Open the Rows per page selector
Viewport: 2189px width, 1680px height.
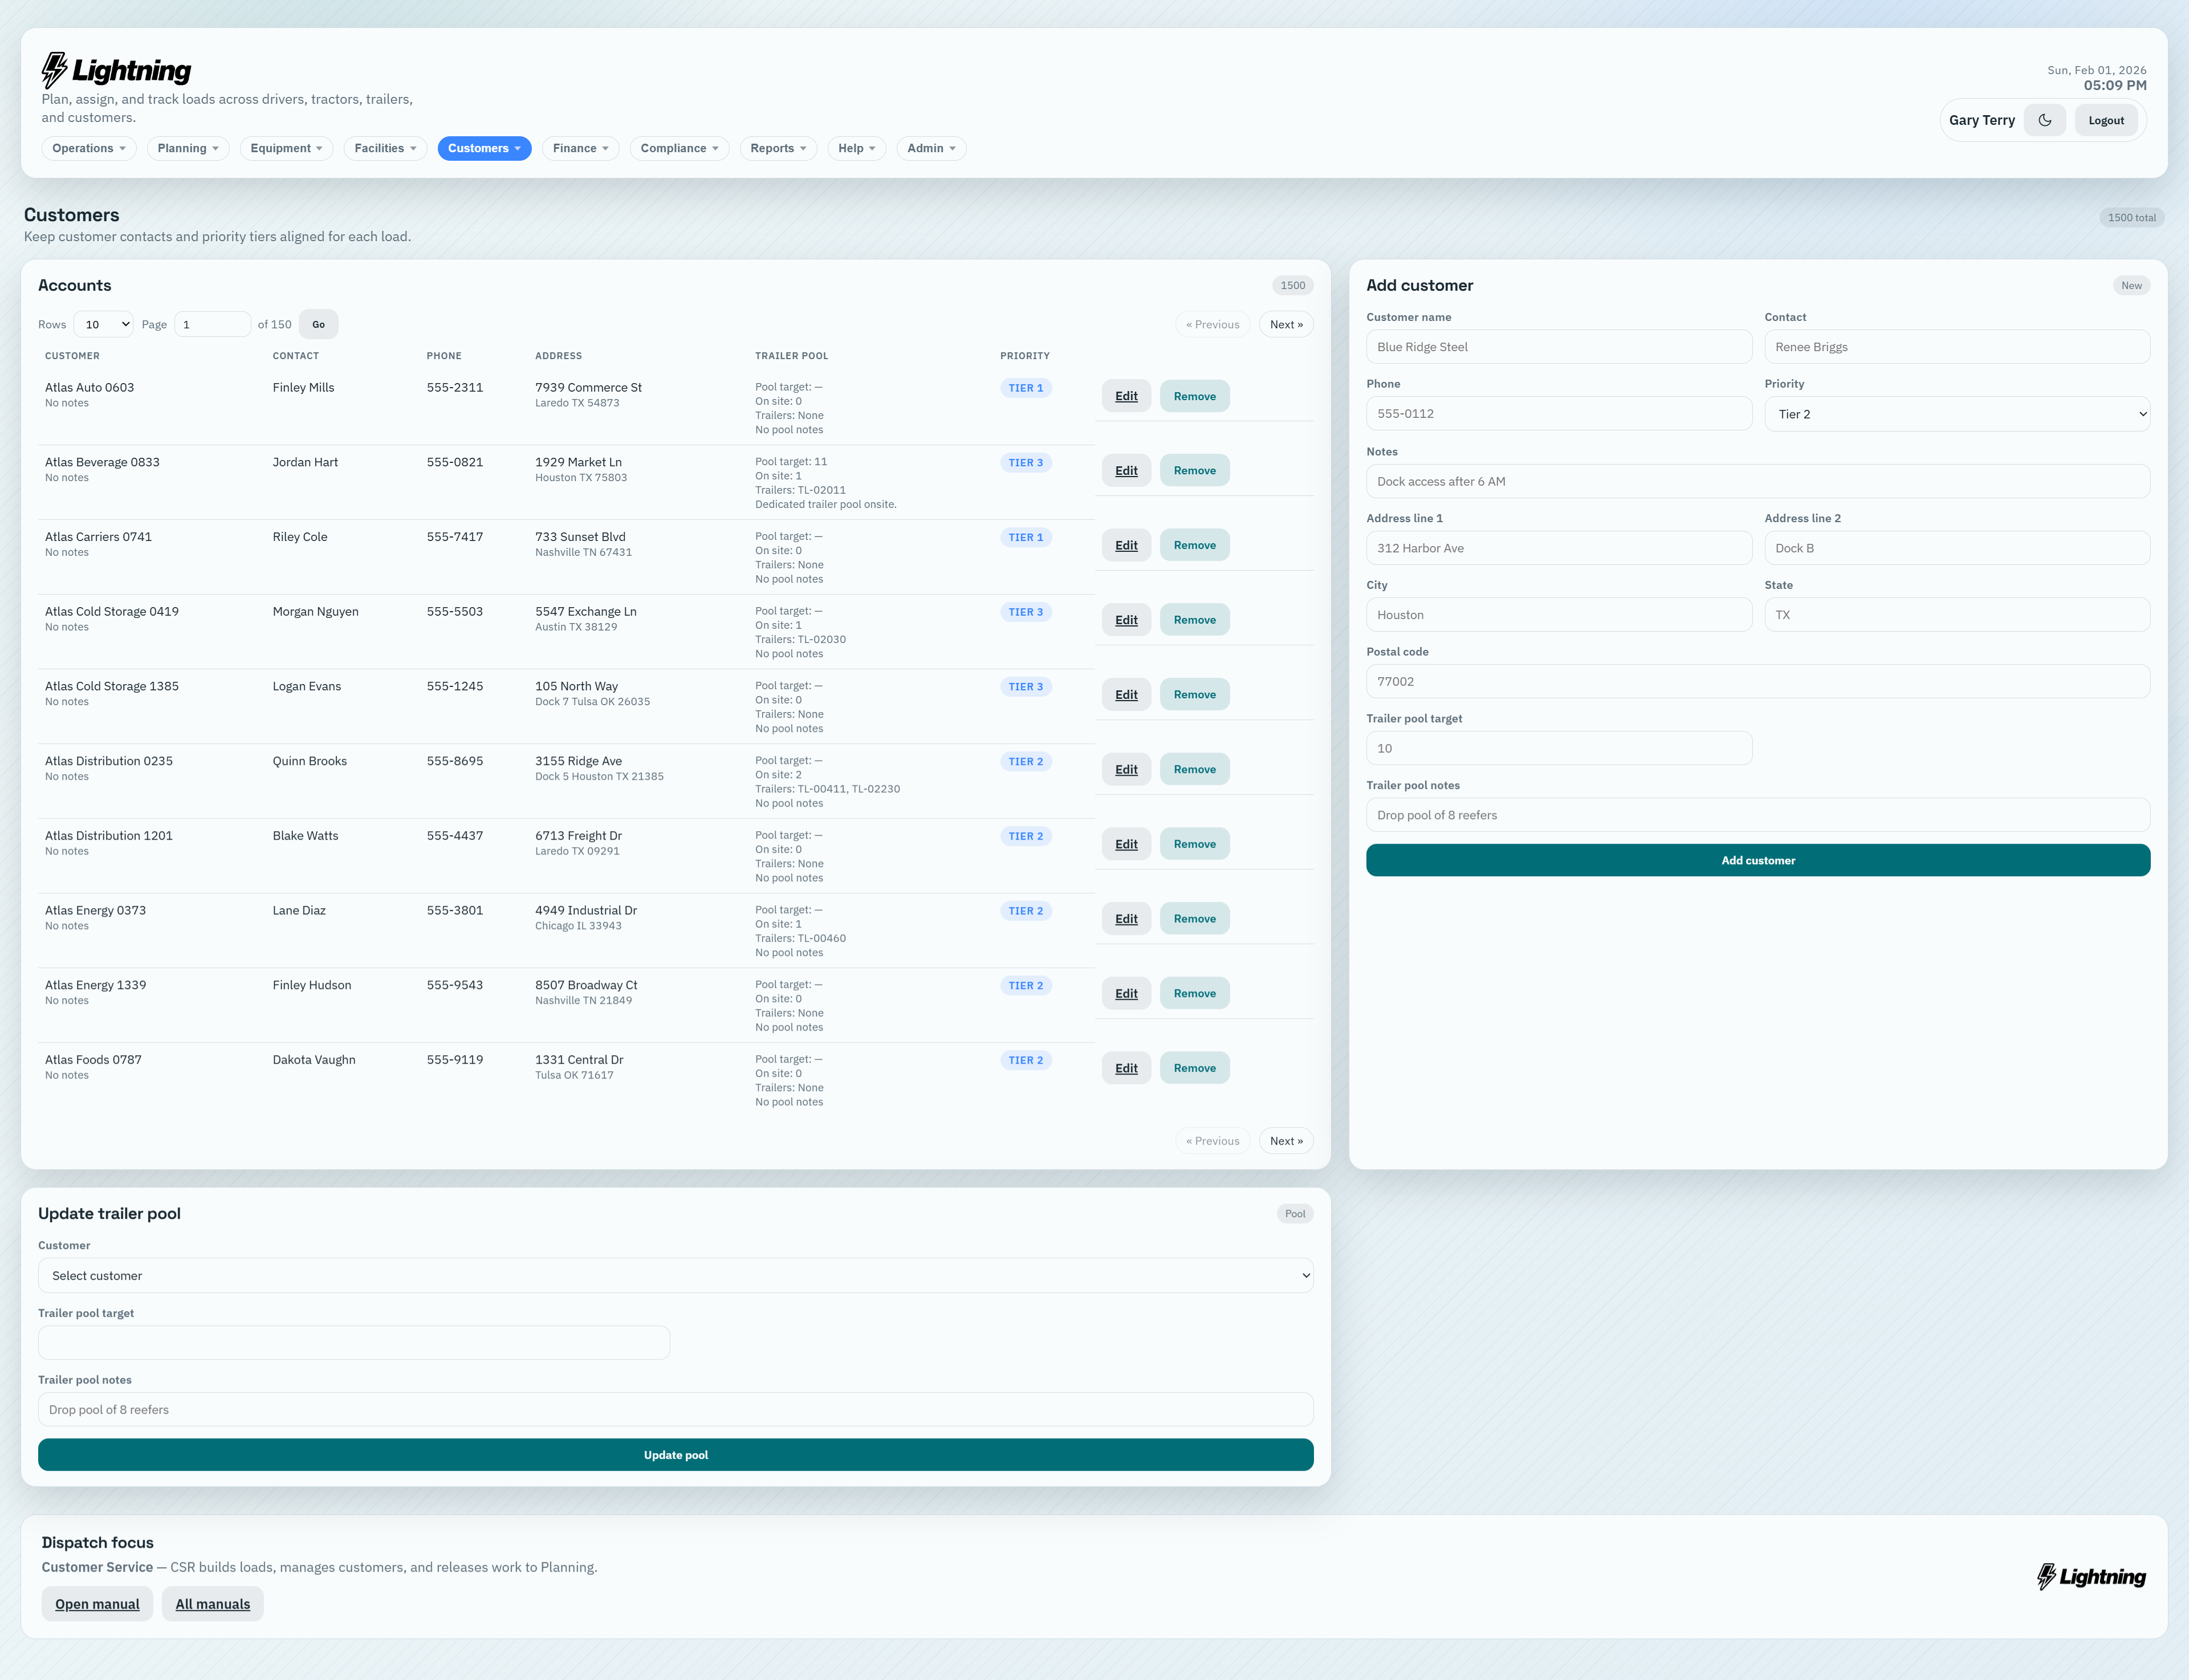[x=103, y=324]
